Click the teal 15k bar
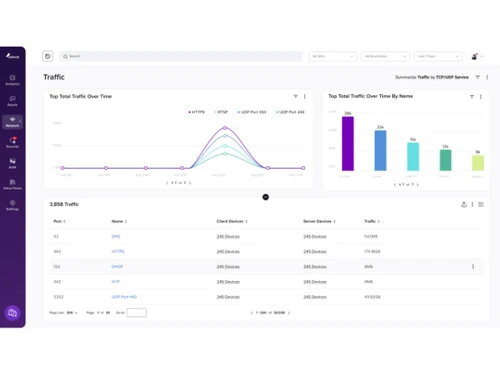 [413, 157]
